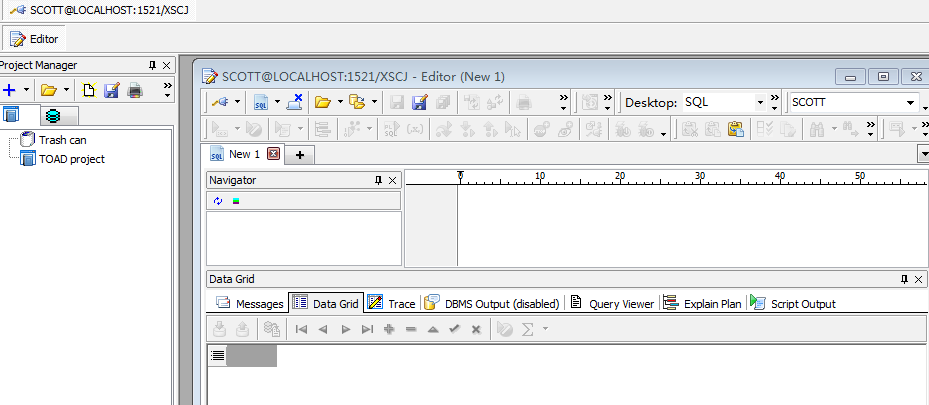Click the delete row minus button in Data Grid
Viewport: 929px width, 405px height.
pos(411,329)
